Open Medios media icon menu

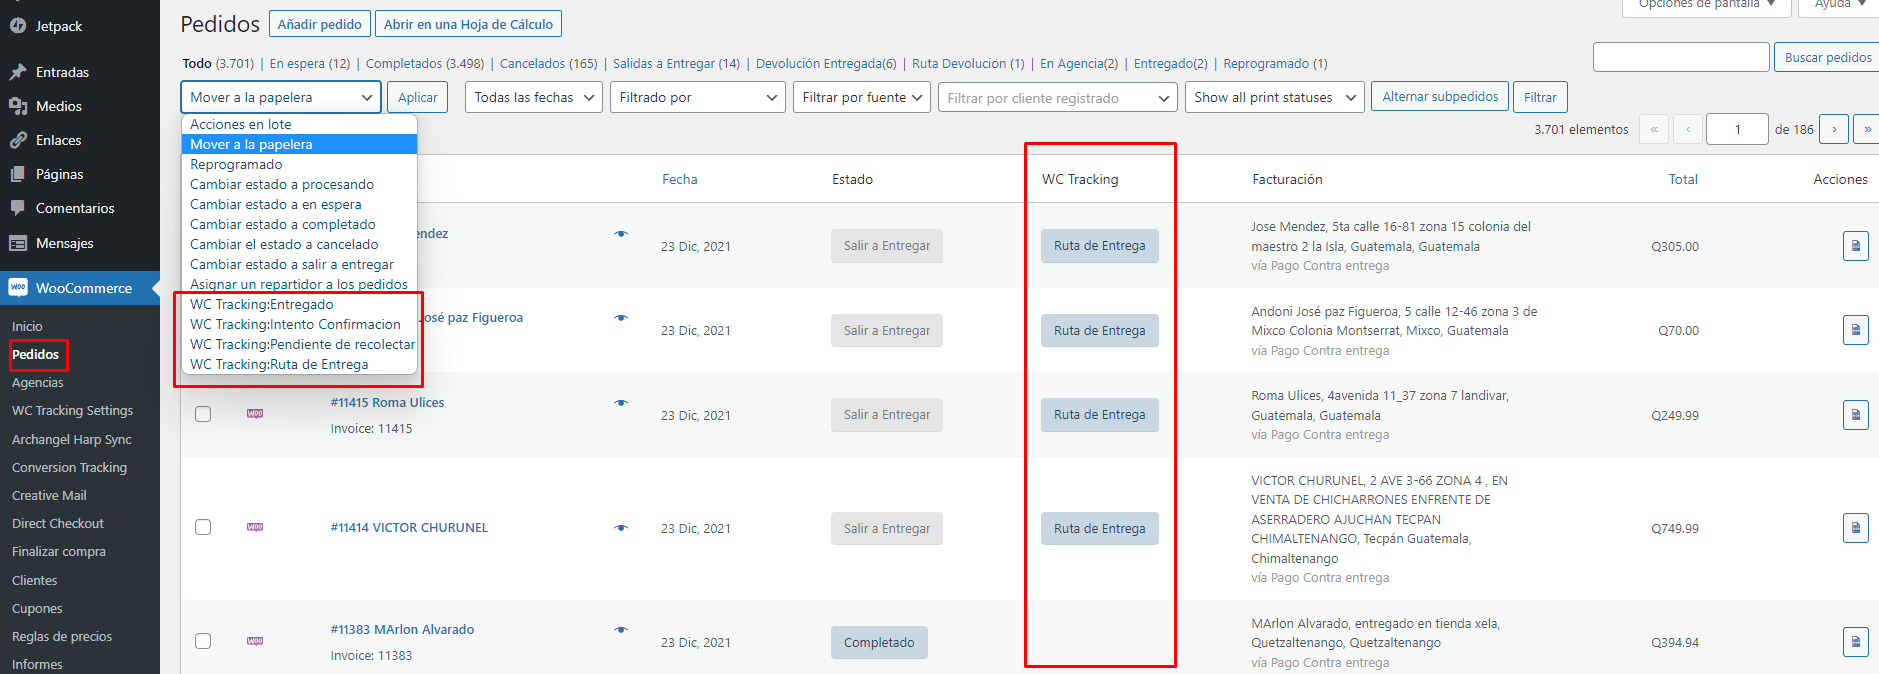(18, 106)
